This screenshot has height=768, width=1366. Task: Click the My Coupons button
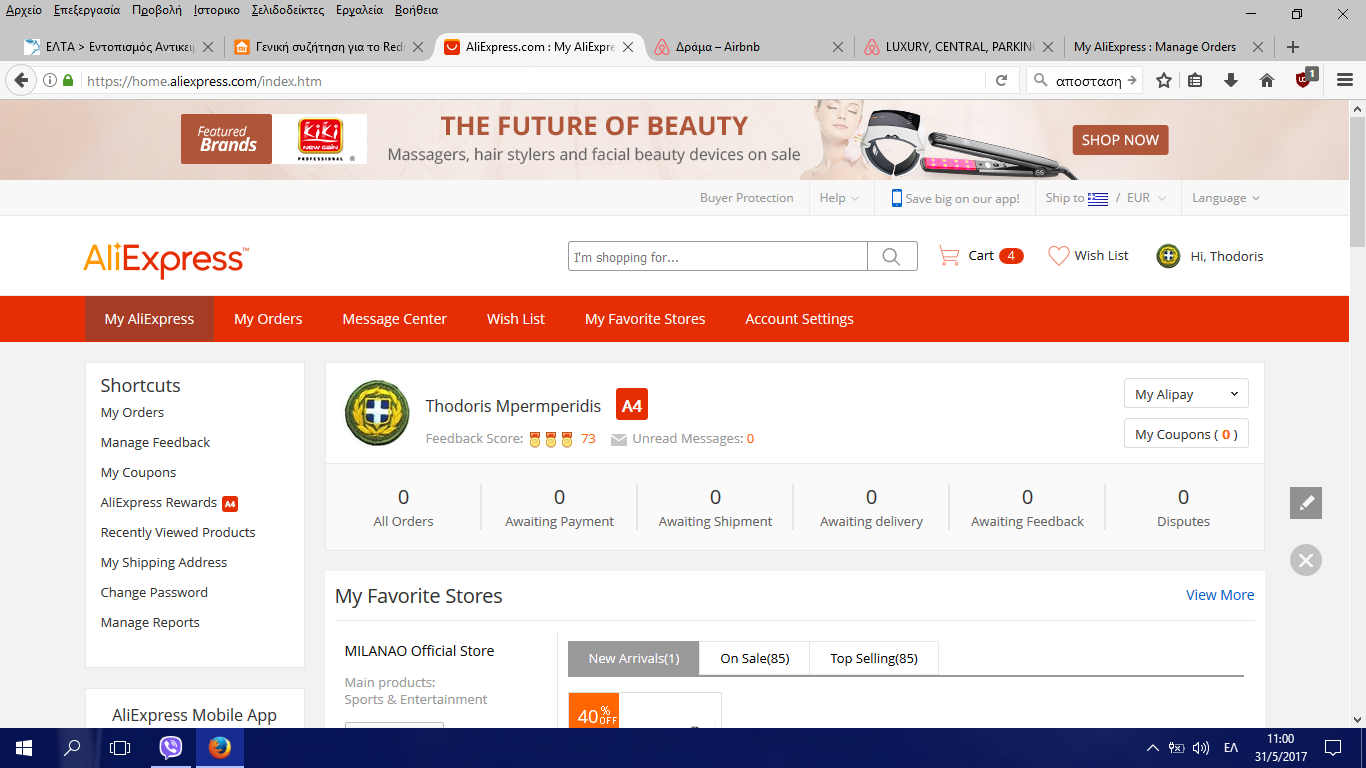point(1186,434)
